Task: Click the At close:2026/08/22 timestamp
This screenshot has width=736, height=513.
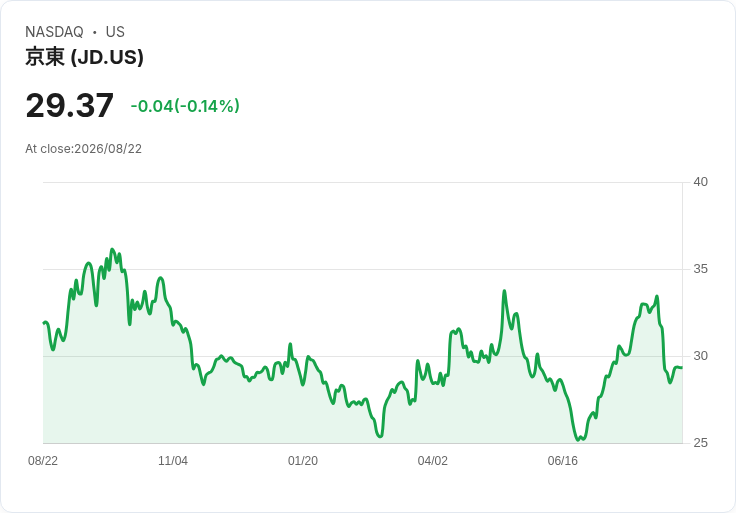Action: (x=84, y=149)
